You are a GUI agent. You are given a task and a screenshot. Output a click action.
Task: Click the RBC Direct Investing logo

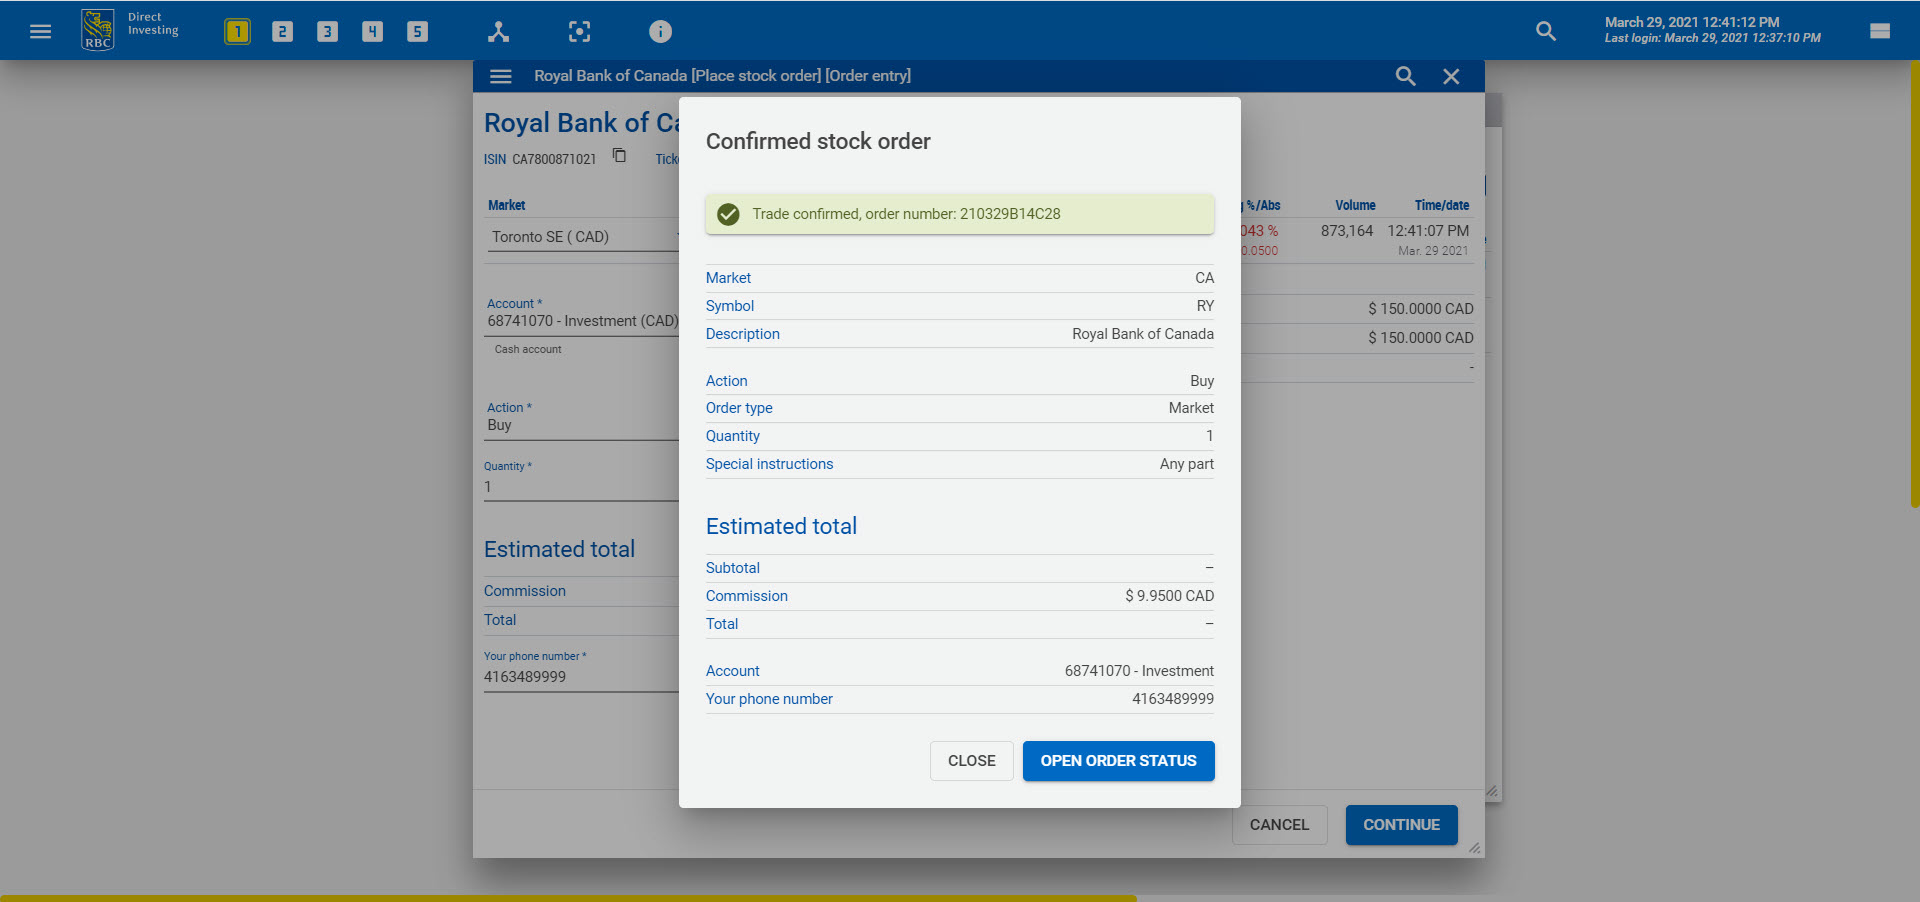(x=97, y=29)
